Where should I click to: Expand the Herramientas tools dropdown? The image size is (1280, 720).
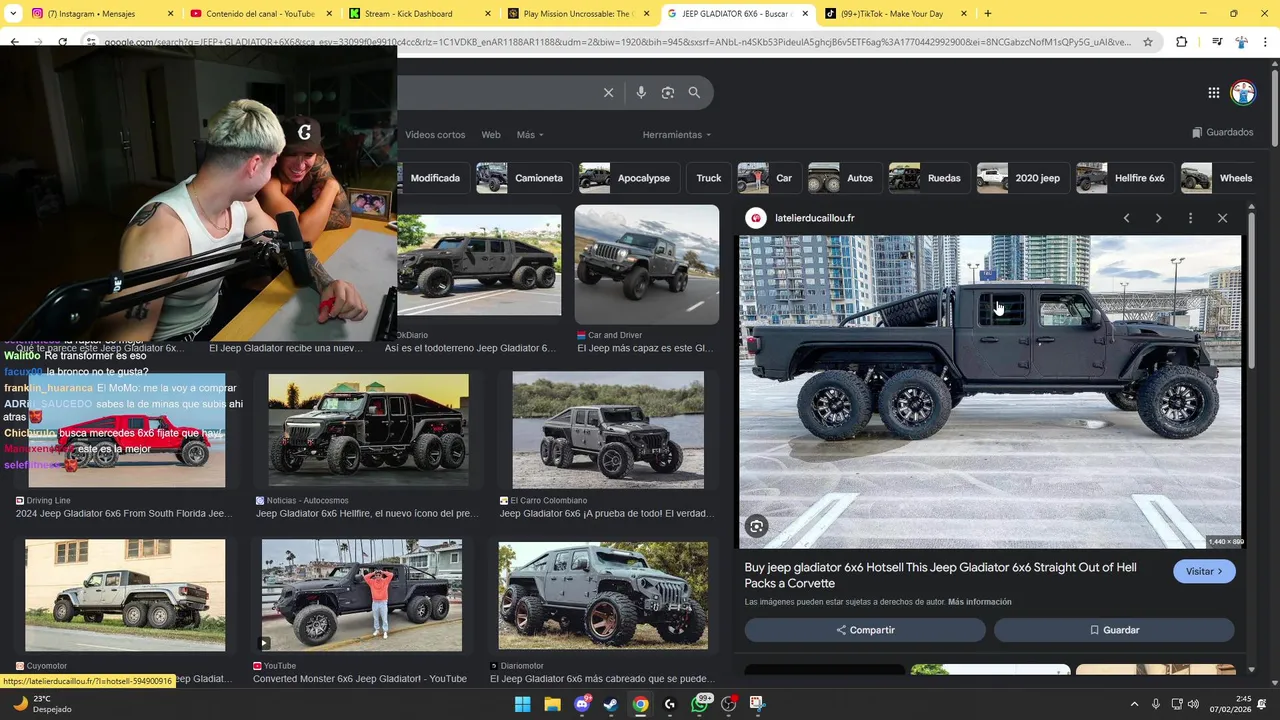click(677, 135)
